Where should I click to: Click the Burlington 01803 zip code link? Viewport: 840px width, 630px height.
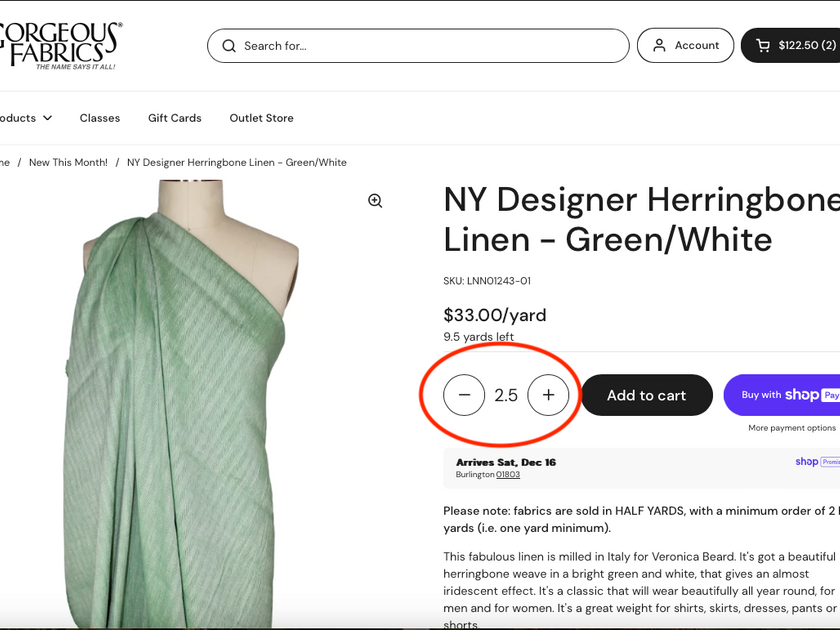(x=507, y=474)
